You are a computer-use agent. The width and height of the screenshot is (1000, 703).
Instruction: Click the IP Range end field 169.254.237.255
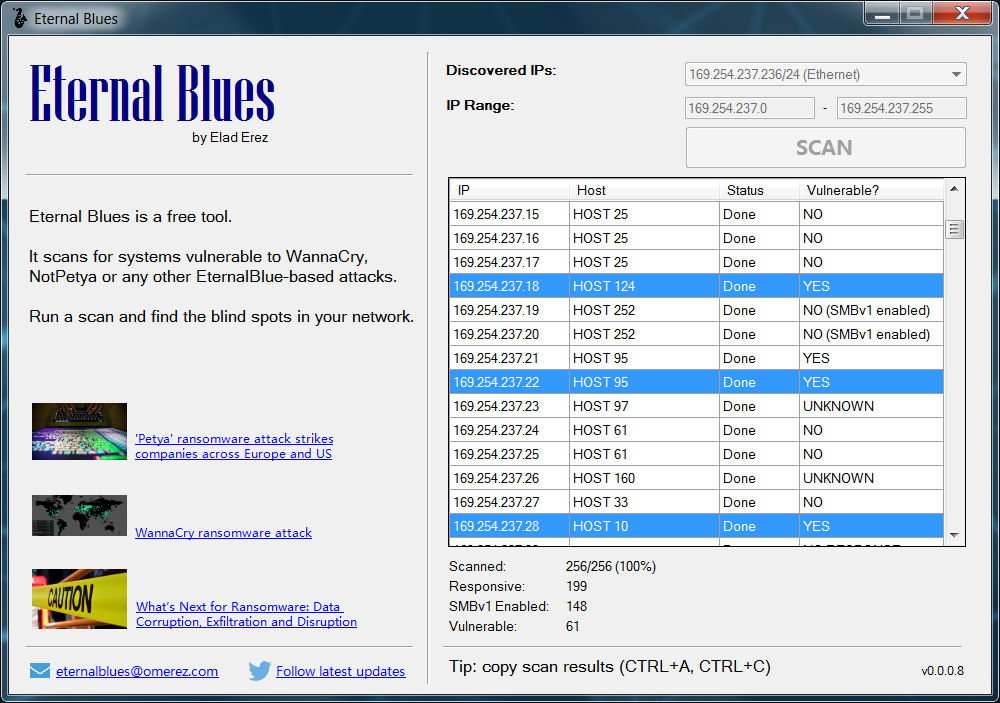click(x=901, y=108)
